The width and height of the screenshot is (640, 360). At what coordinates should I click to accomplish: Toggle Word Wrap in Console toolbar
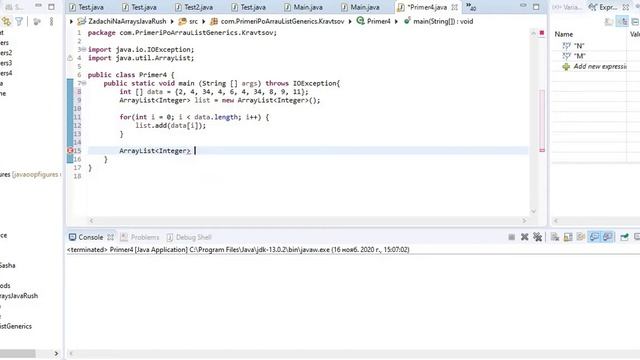580,237
